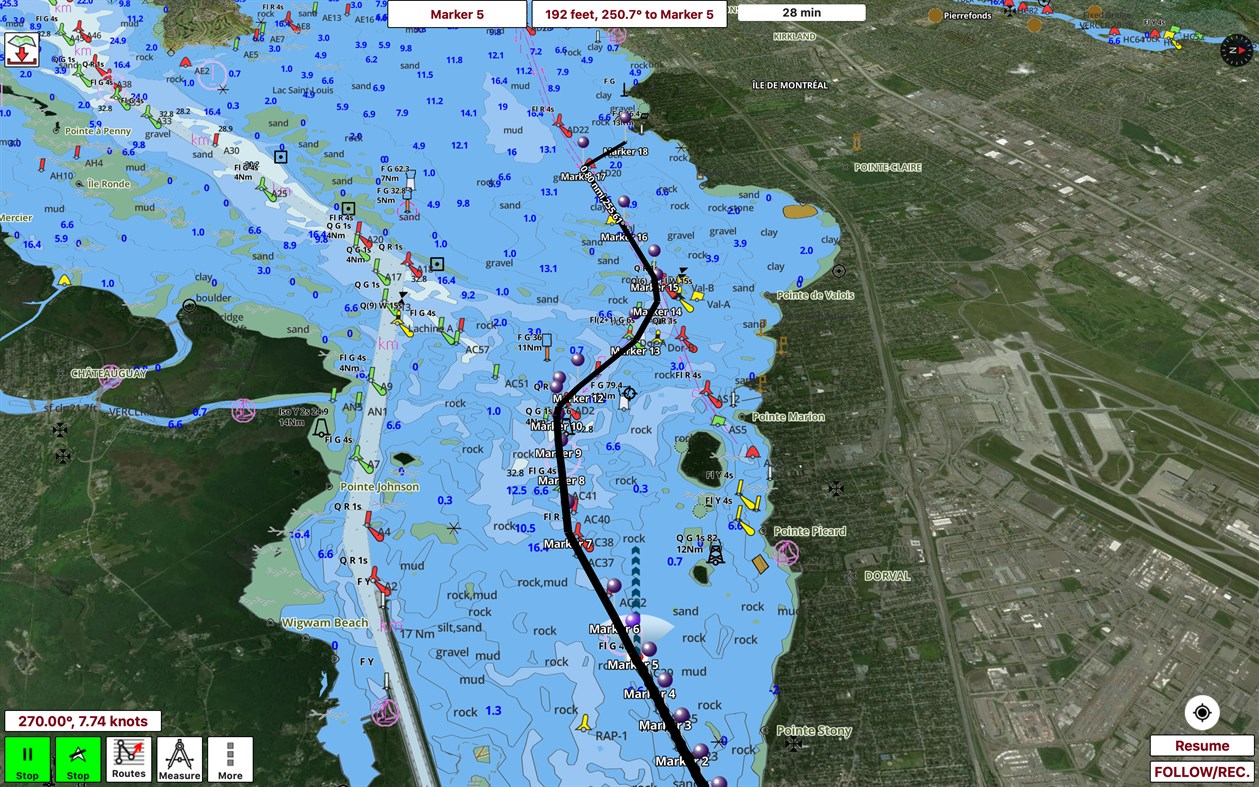This screenshot has height=787, width=1259.
Task: Open the Measure dividers tool
Action: click(179, 757)
